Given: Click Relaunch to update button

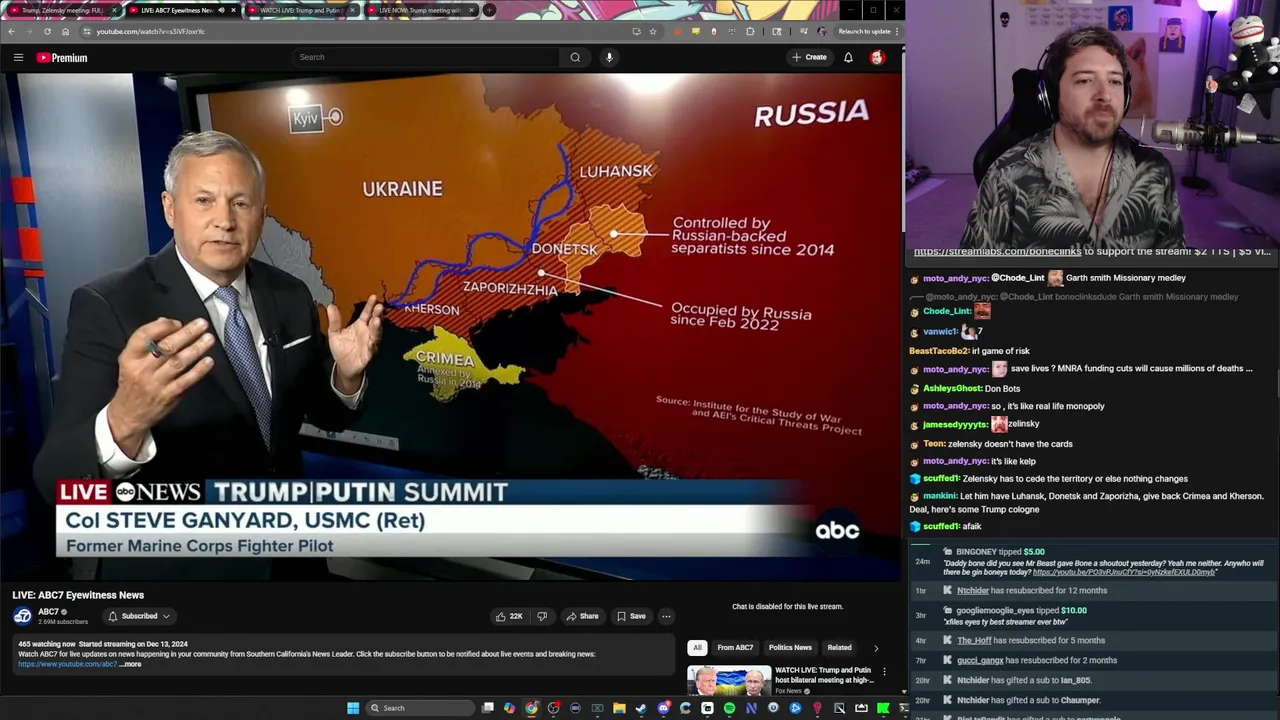Looking at the screenshot, I should 868,31.
